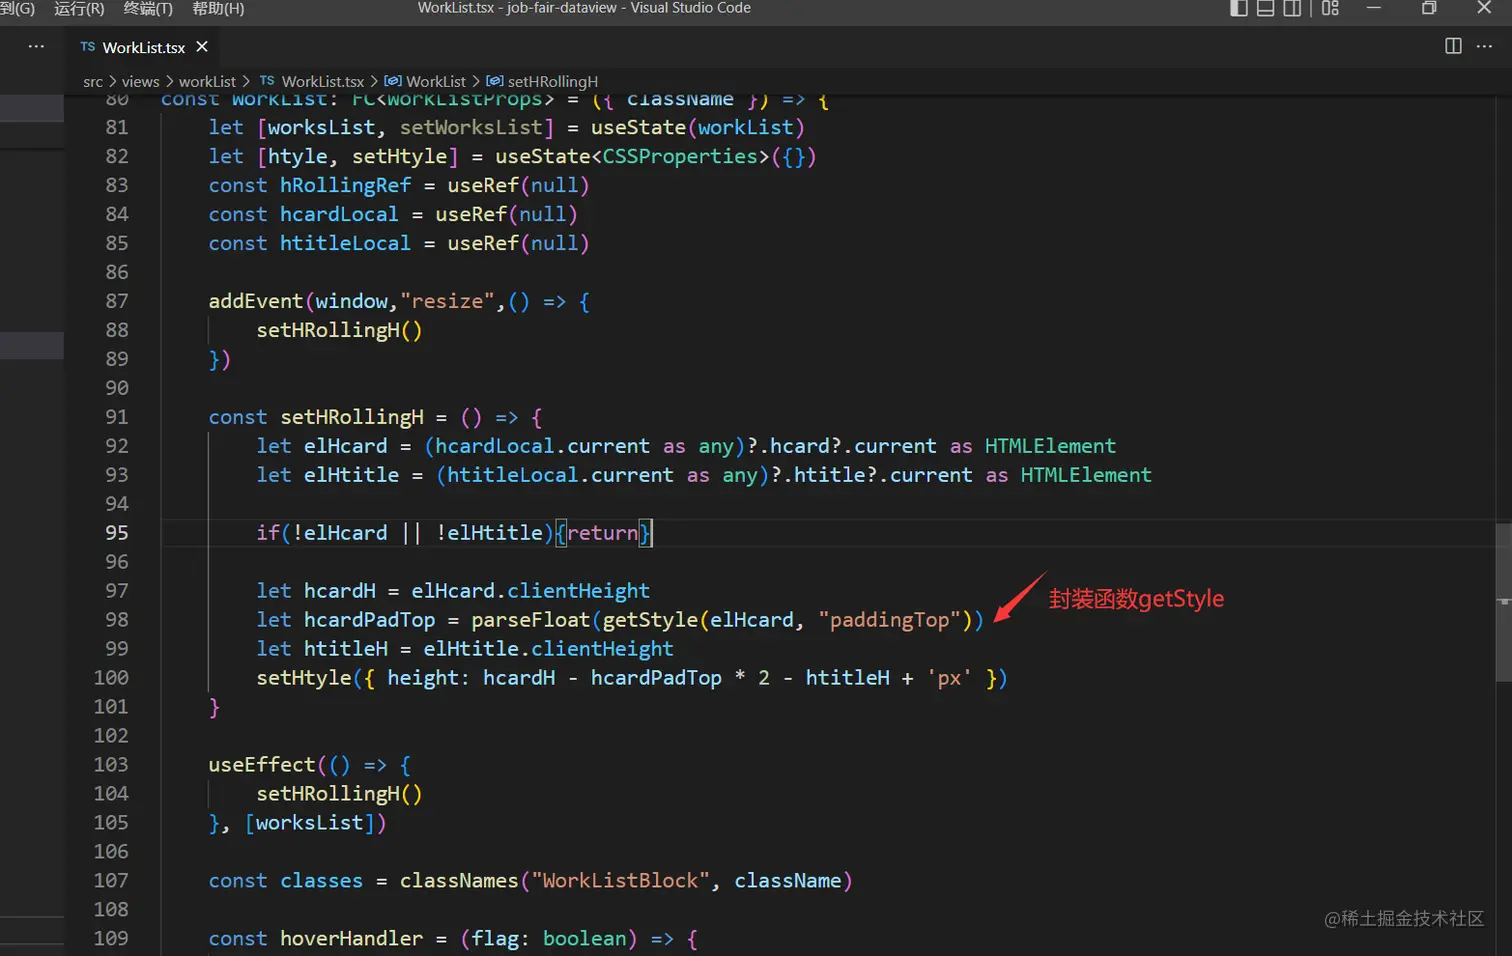Click hRollingRef variable on line 83

pyautogui.click(x=345, y=185)
